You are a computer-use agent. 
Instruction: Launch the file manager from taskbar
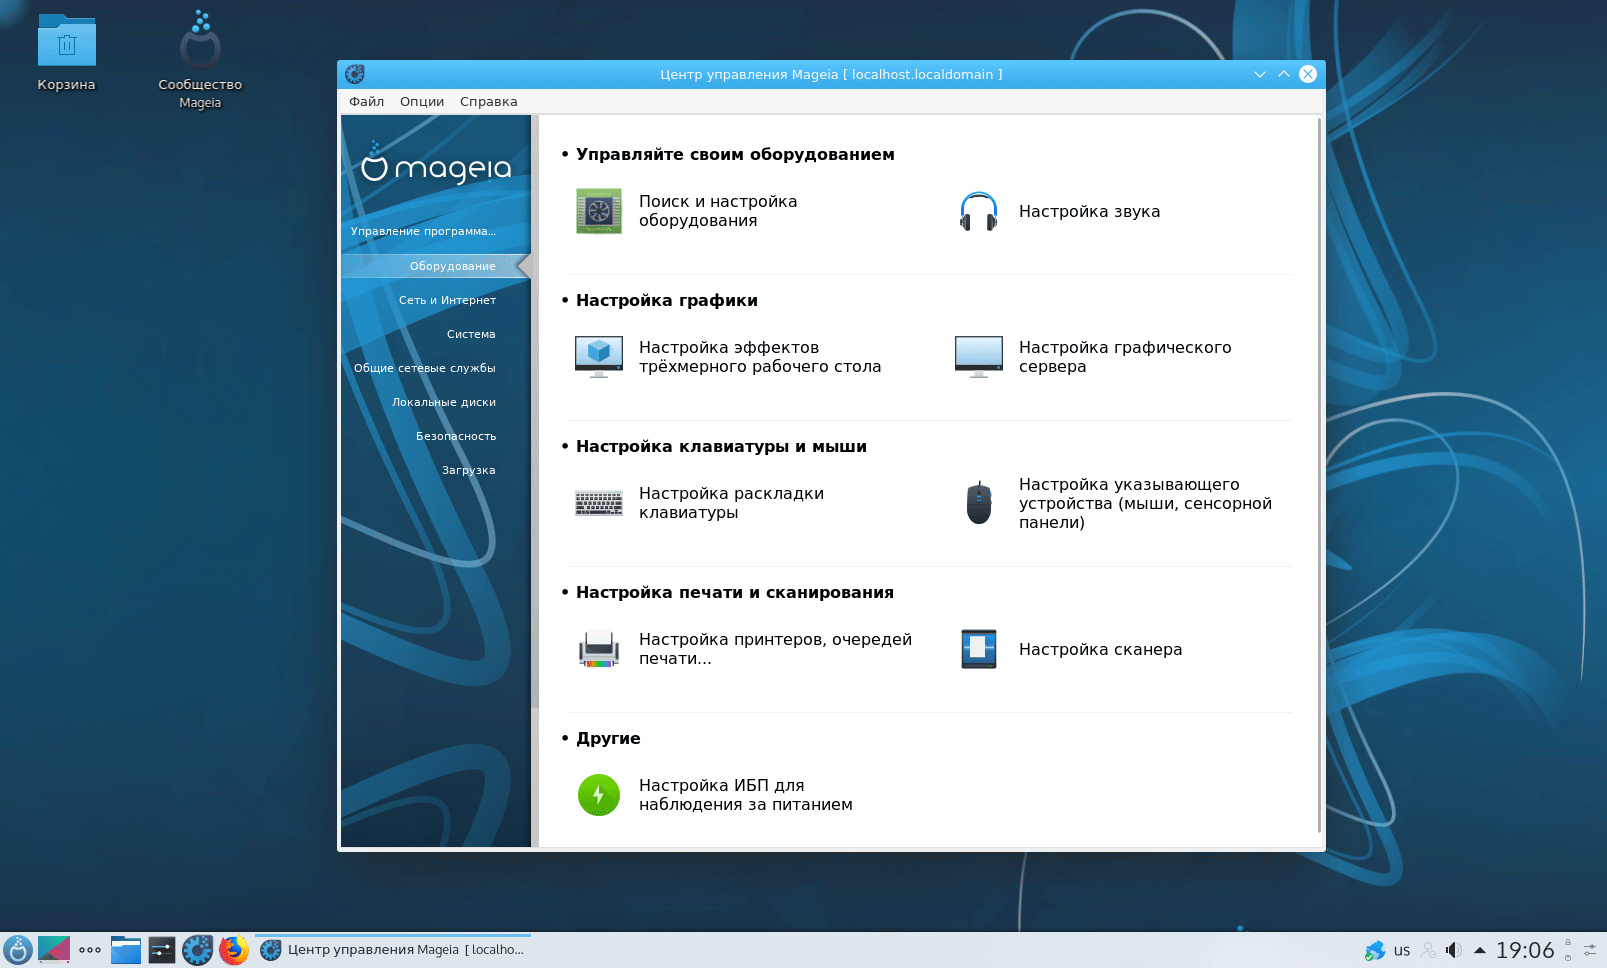(x=126, y=950)
